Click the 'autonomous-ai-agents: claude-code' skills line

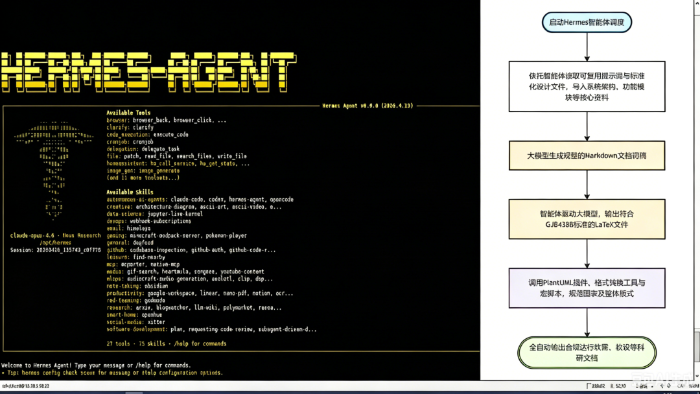click(x=200, y=199)
